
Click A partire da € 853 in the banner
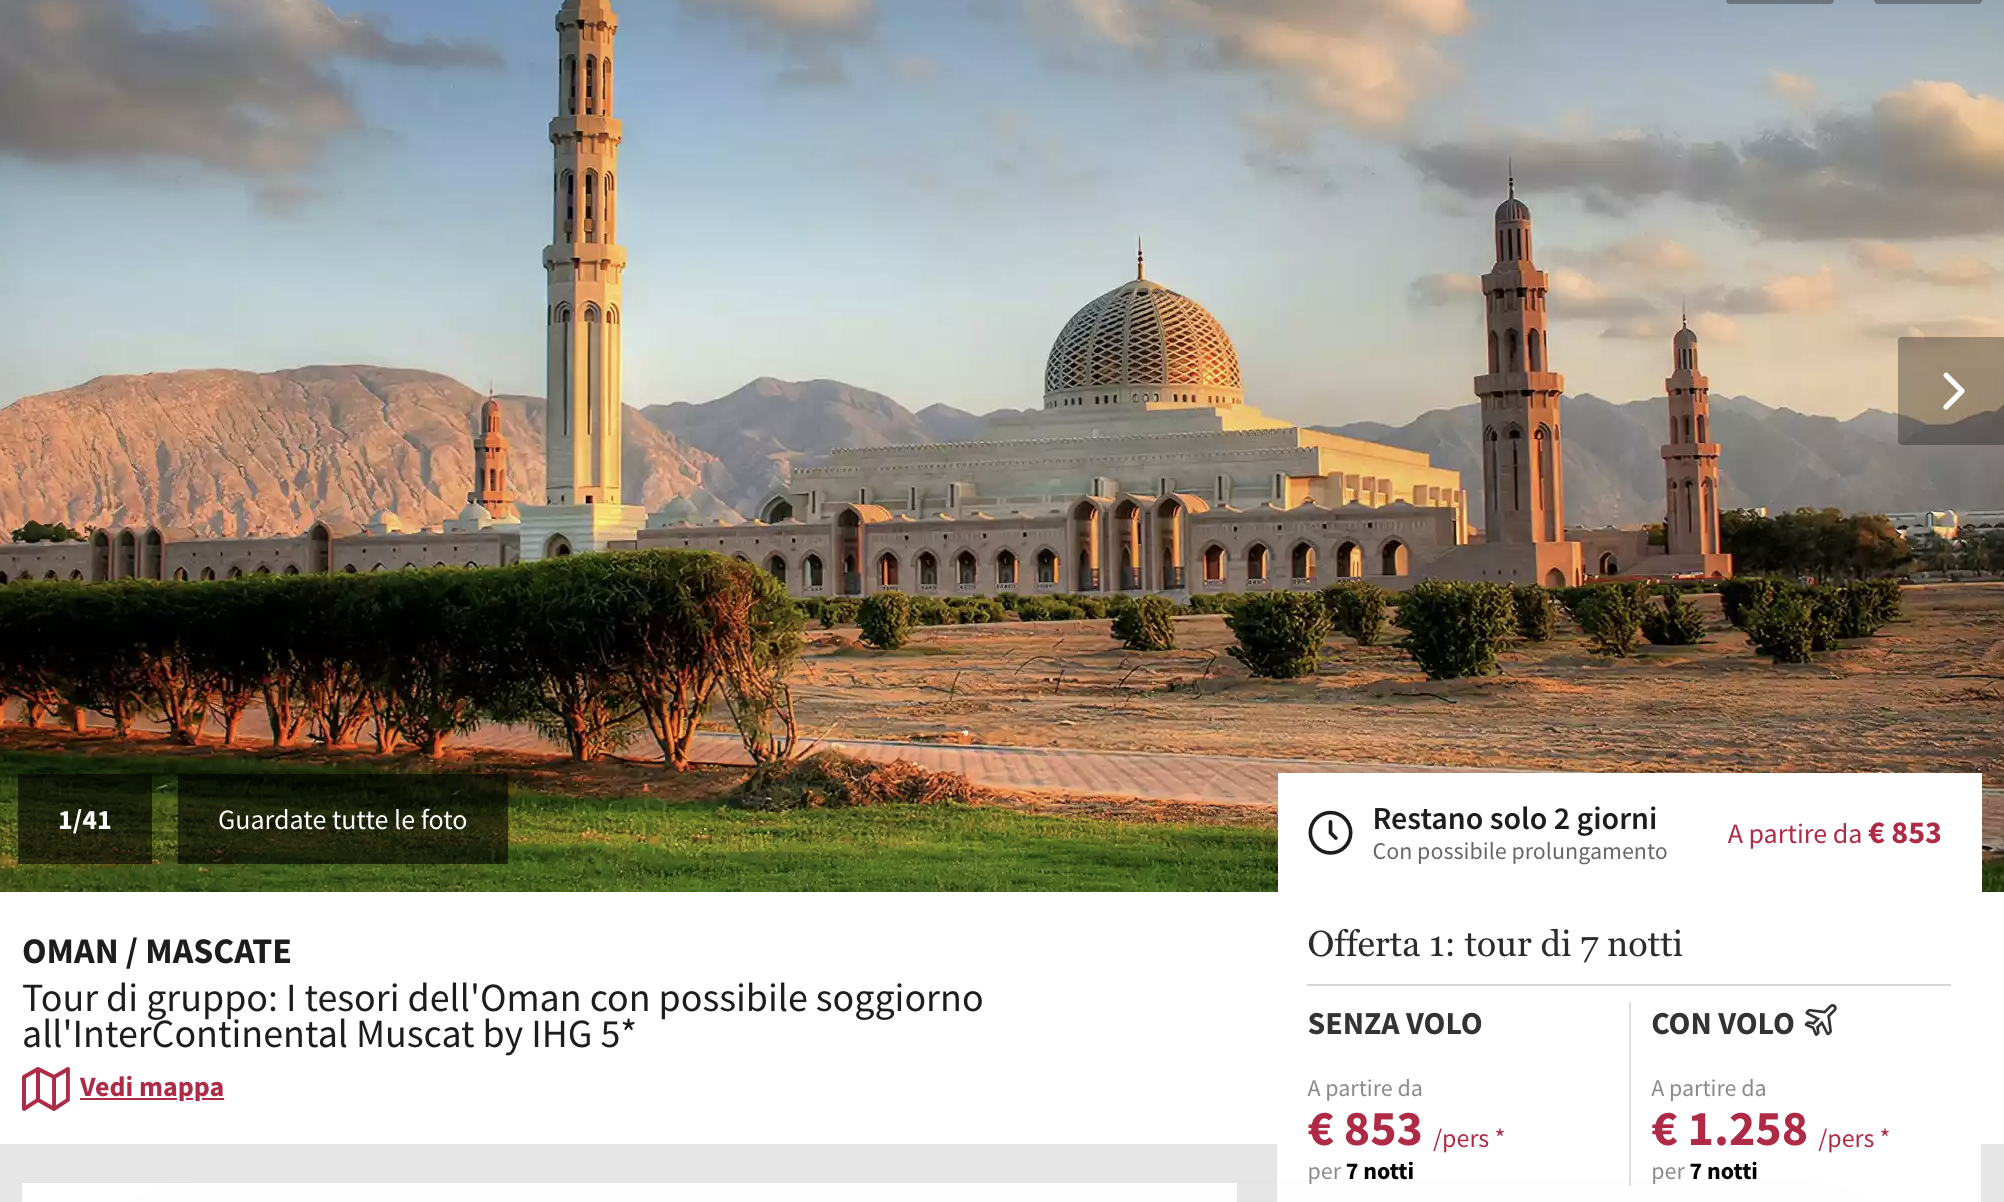click(x=1834, y=833)
